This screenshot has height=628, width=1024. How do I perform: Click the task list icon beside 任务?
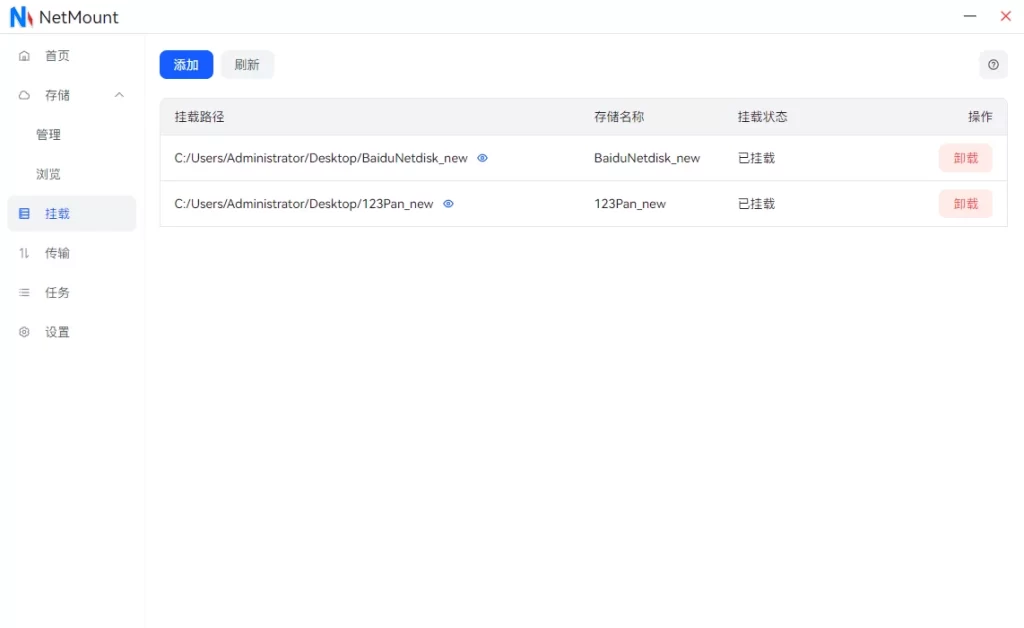pyautogui.click(x=24, y=293)
